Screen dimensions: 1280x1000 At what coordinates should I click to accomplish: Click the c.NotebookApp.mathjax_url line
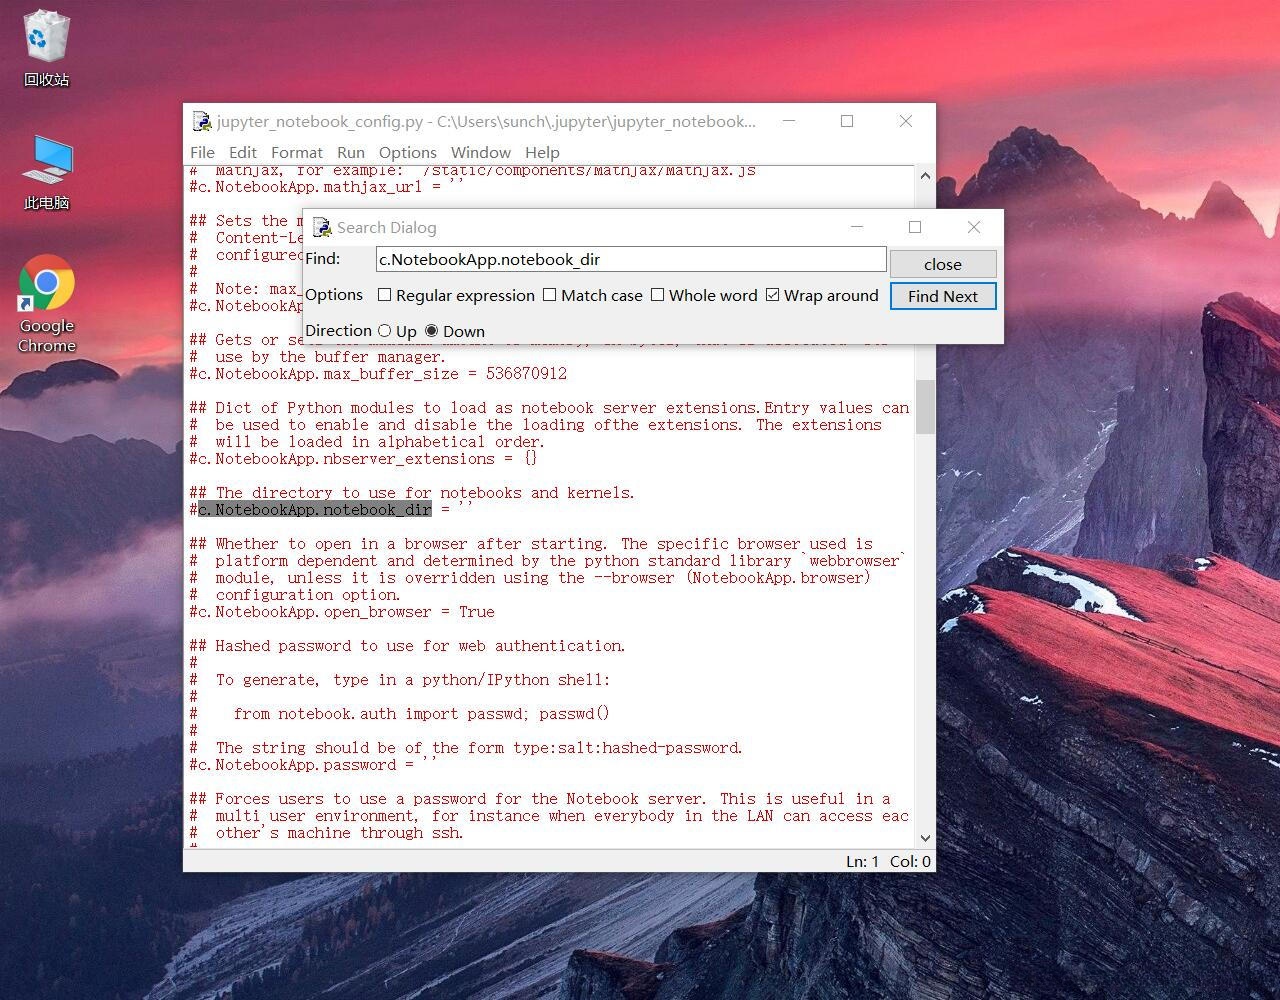coord(327,187)
